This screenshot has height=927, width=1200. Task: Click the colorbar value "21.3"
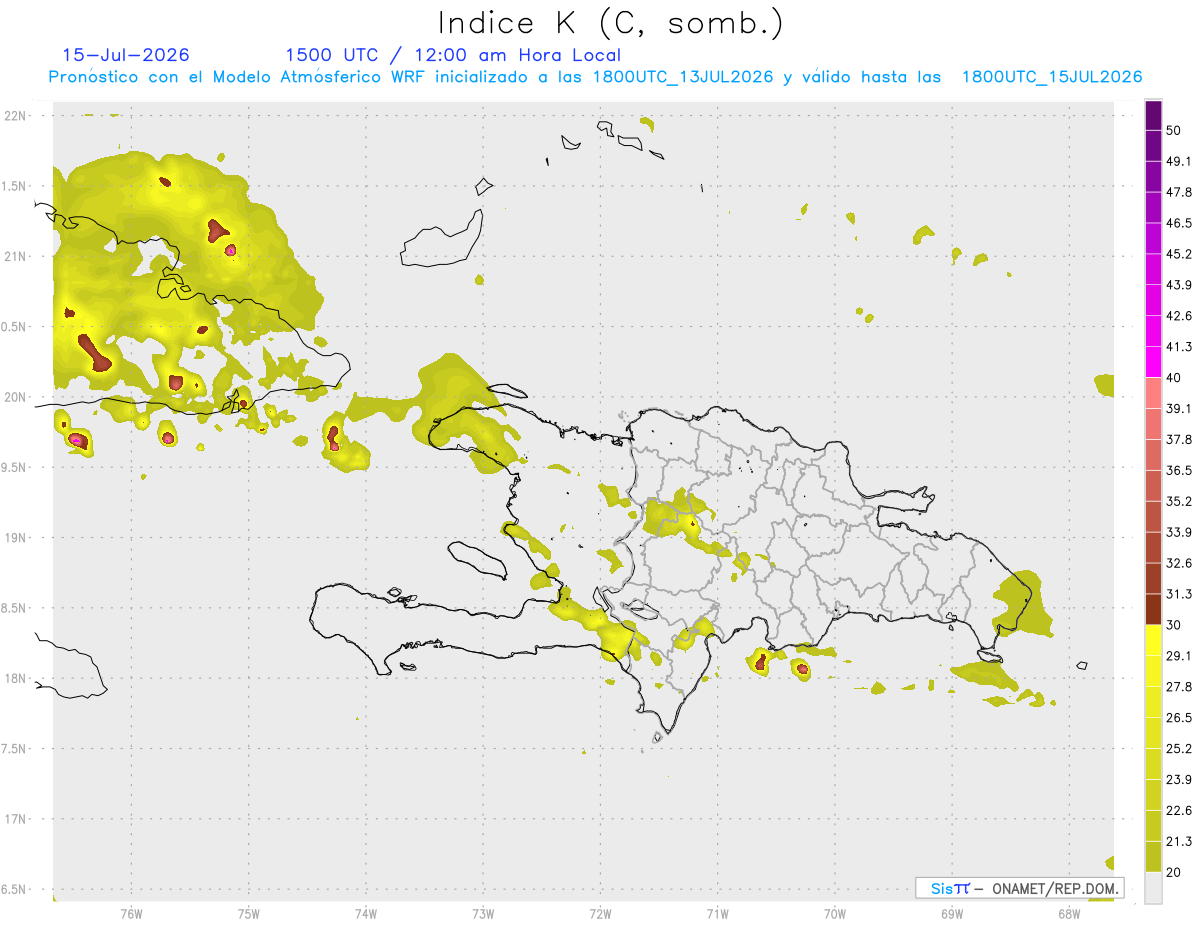(1179, 842)
